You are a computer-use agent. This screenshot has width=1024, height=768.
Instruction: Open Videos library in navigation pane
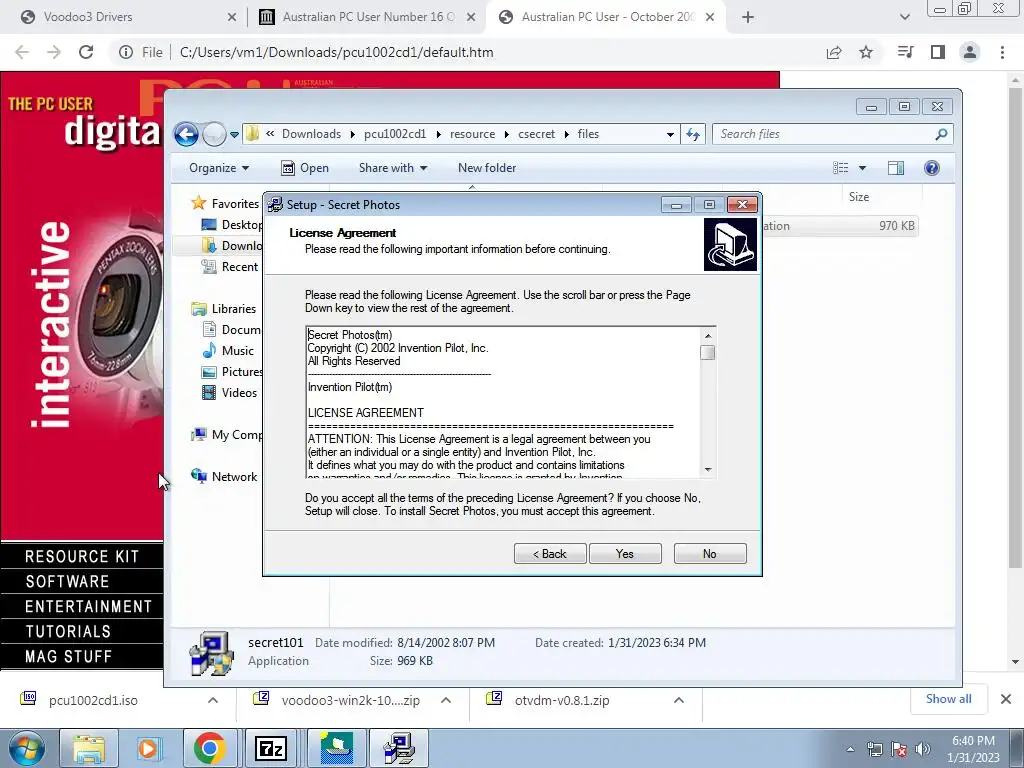point(230,392)
